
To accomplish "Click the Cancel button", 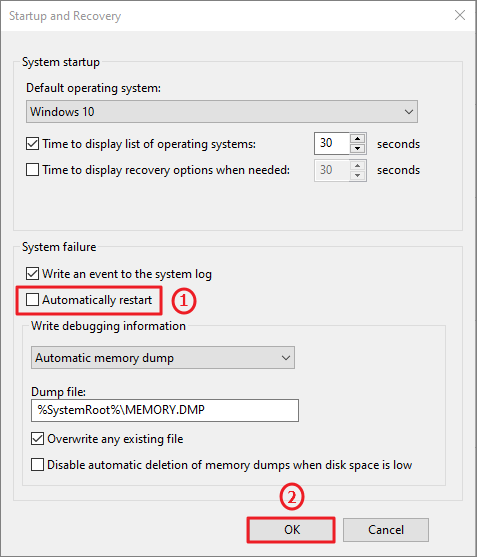I will (x=386, y=530).
